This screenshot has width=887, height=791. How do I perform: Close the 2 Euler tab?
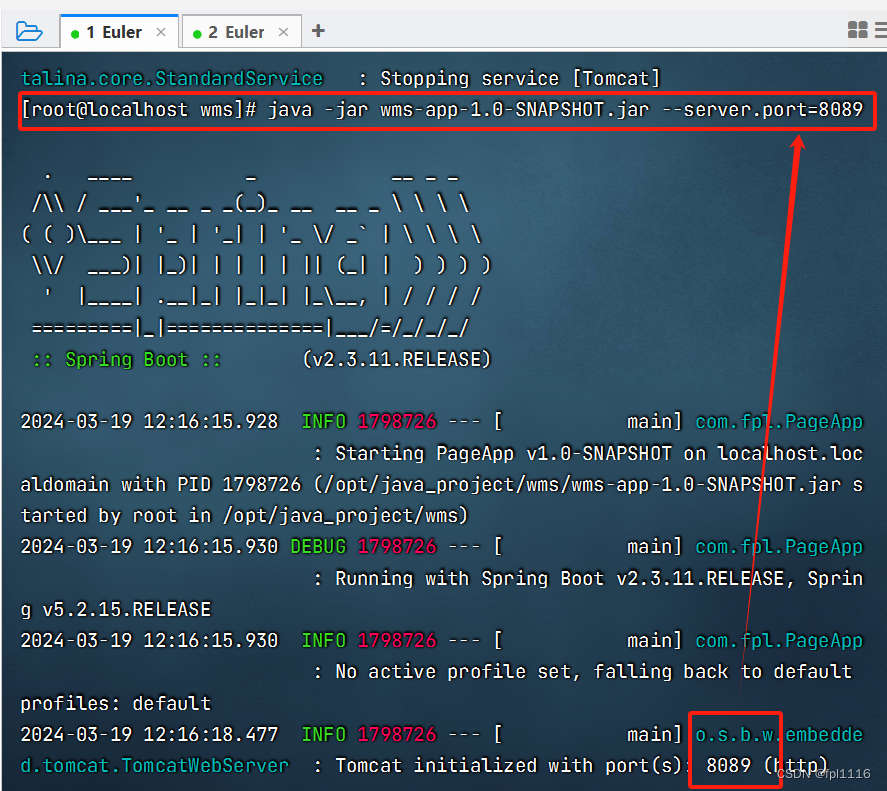pos(283,32)
